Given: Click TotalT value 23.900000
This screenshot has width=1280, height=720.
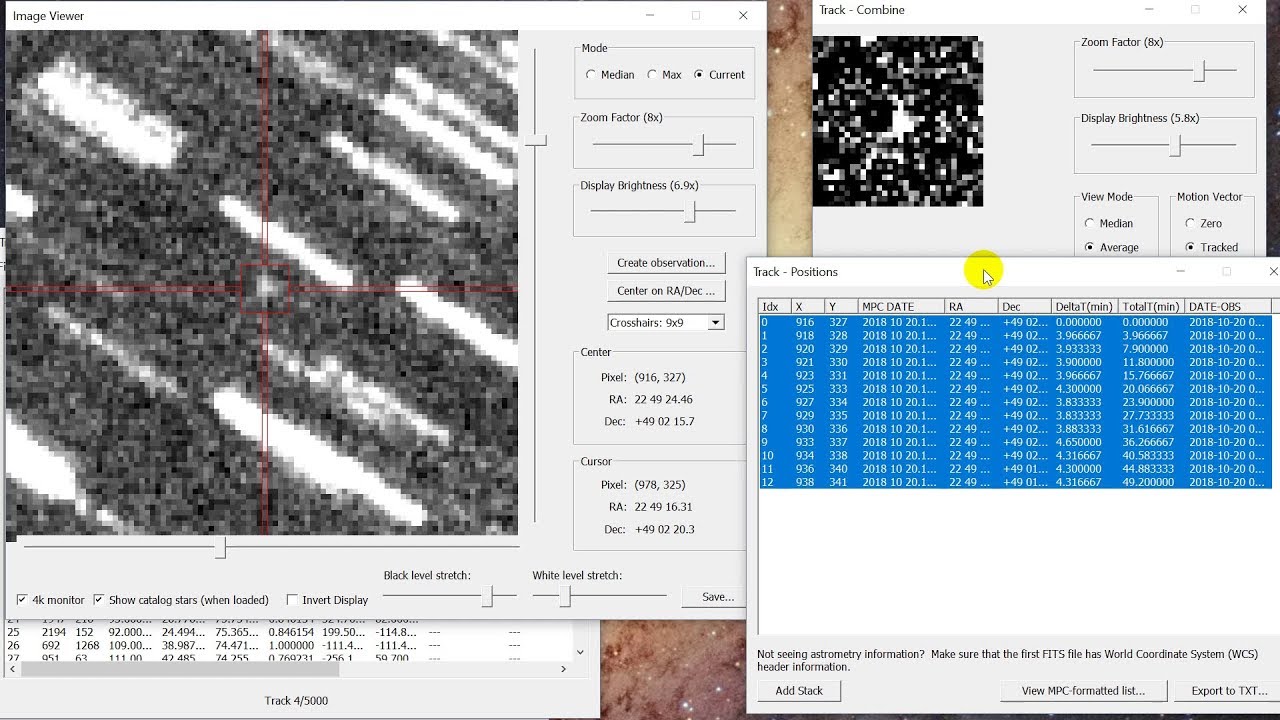Looking at the screenshot, I should tap(1148, 402).
